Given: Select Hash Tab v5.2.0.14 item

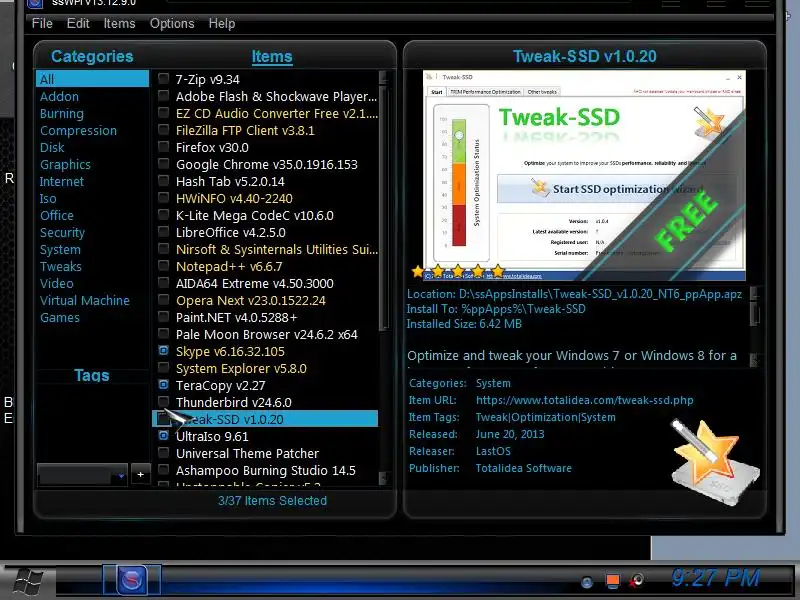Looking at the screenshot, I should click(230, 182).
